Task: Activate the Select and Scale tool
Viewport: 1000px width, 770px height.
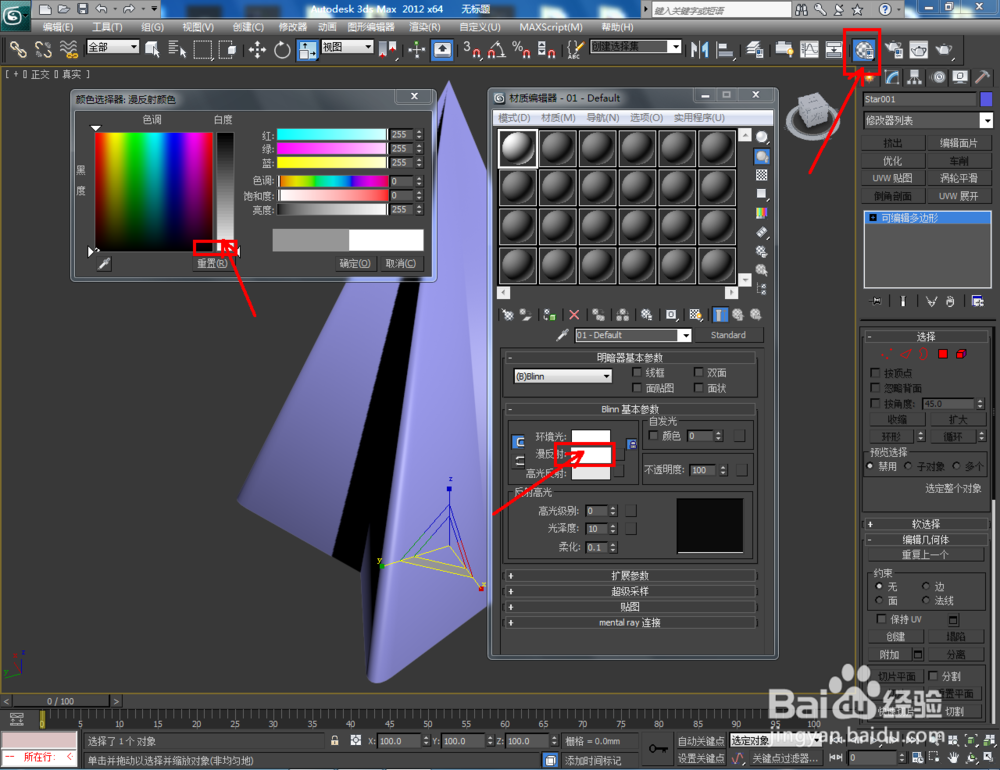Action: coord(307,50)
